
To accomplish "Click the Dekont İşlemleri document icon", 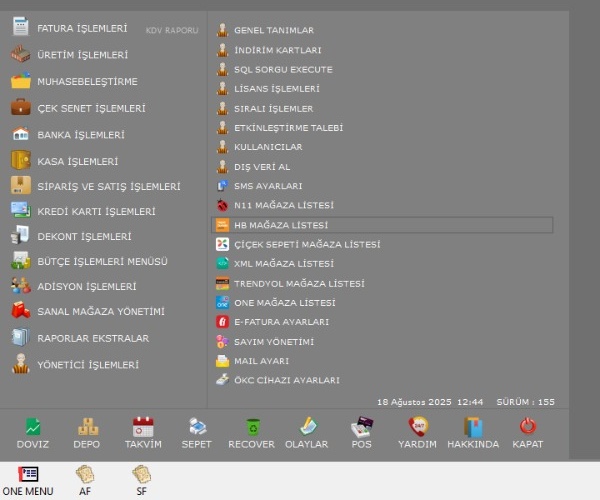I will (x=21, y=235).
